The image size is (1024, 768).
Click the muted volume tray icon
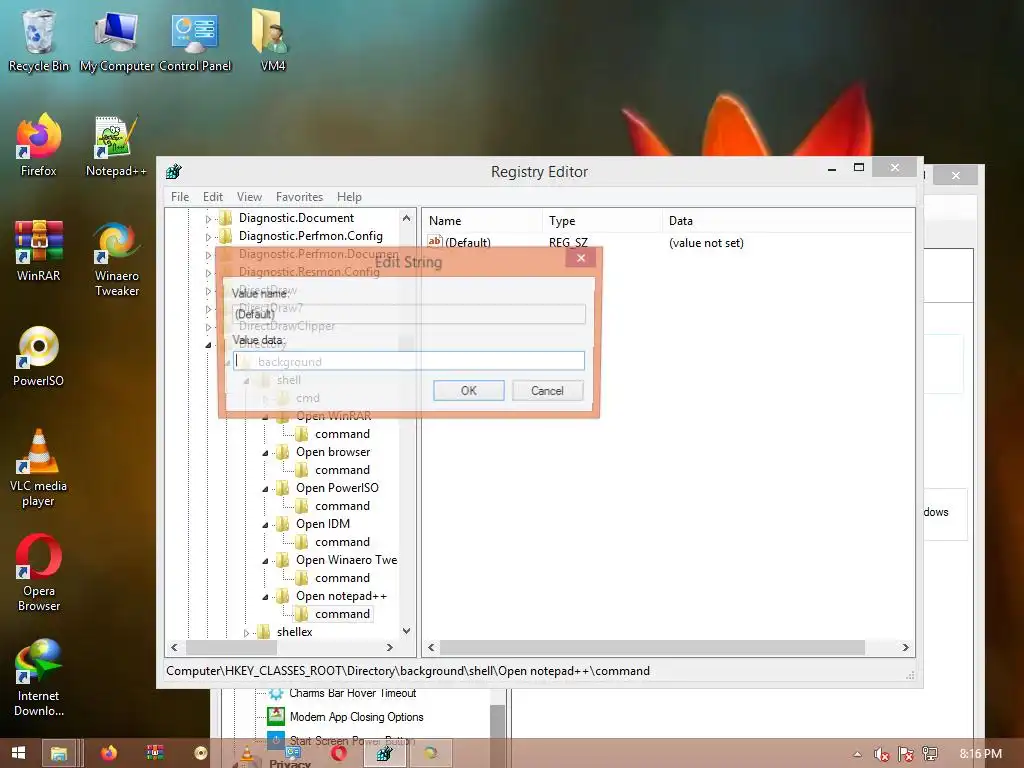882,754
